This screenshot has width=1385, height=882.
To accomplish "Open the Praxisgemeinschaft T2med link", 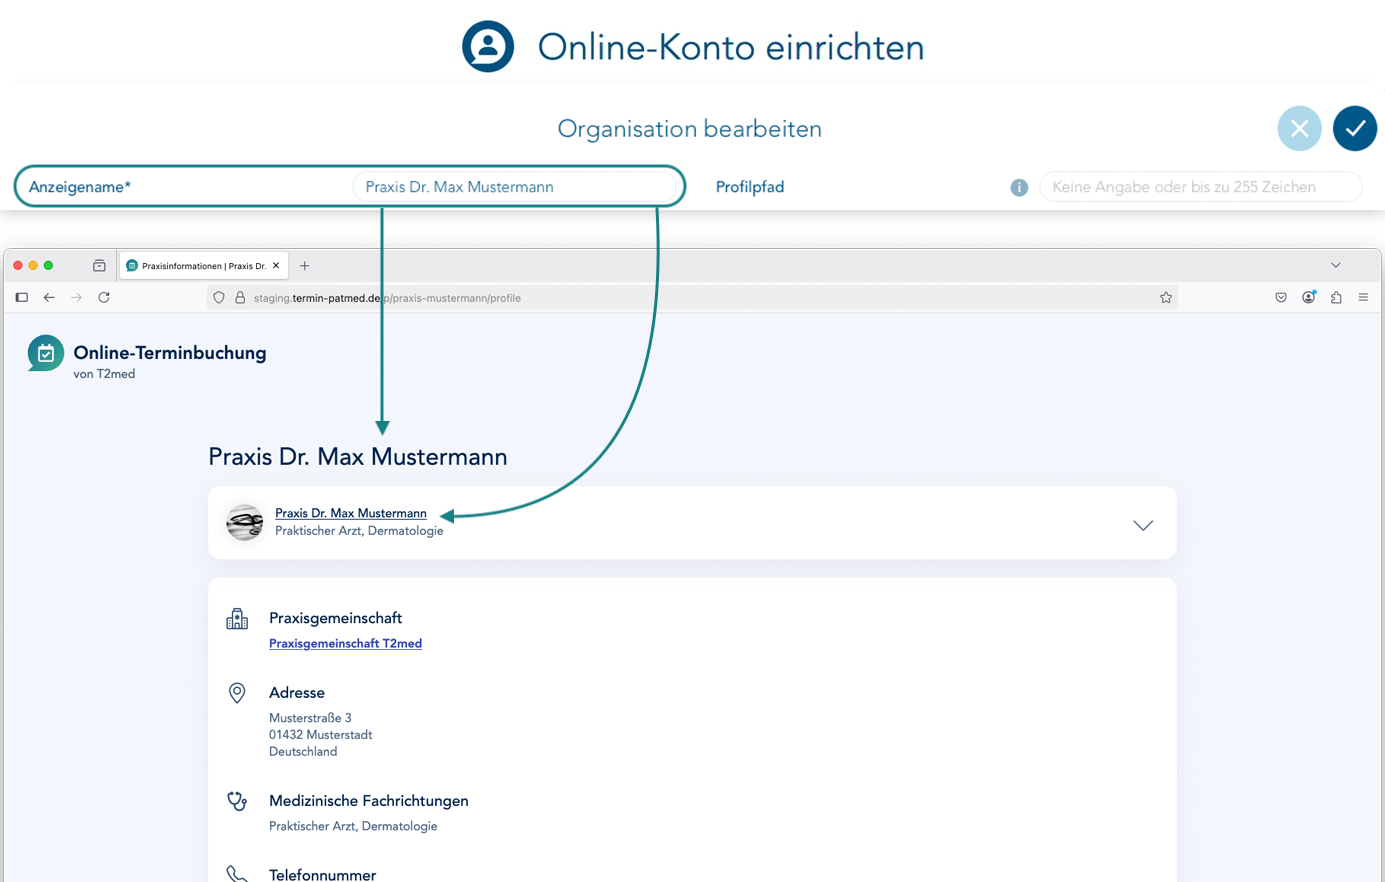I will pyautogui.click(x=345, y=644).
